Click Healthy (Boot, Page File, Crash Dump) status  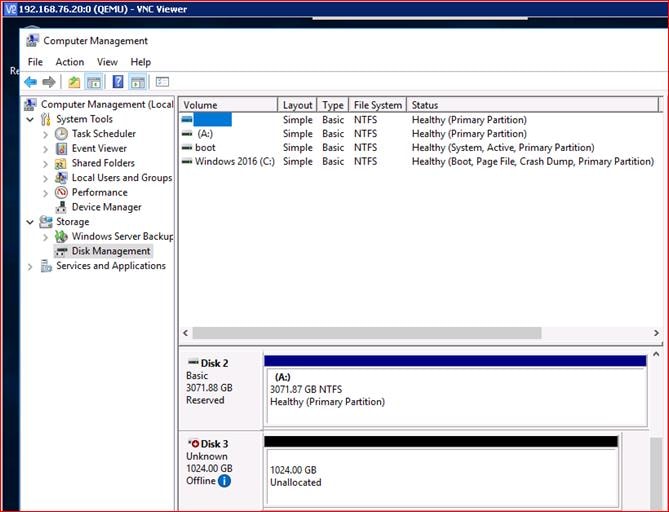click(x=532, y=162)
